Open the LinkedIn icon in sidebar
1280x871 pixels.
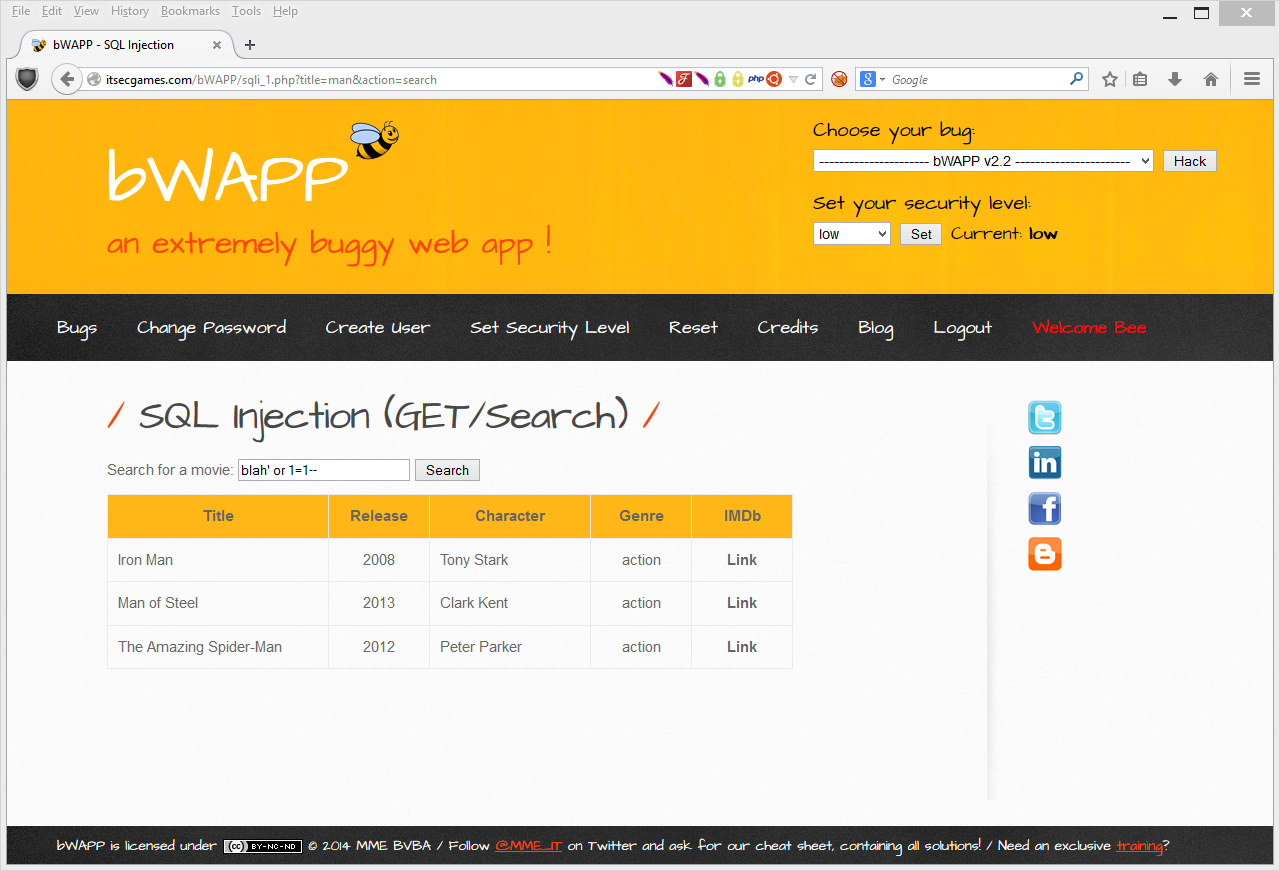(1044, 463)
